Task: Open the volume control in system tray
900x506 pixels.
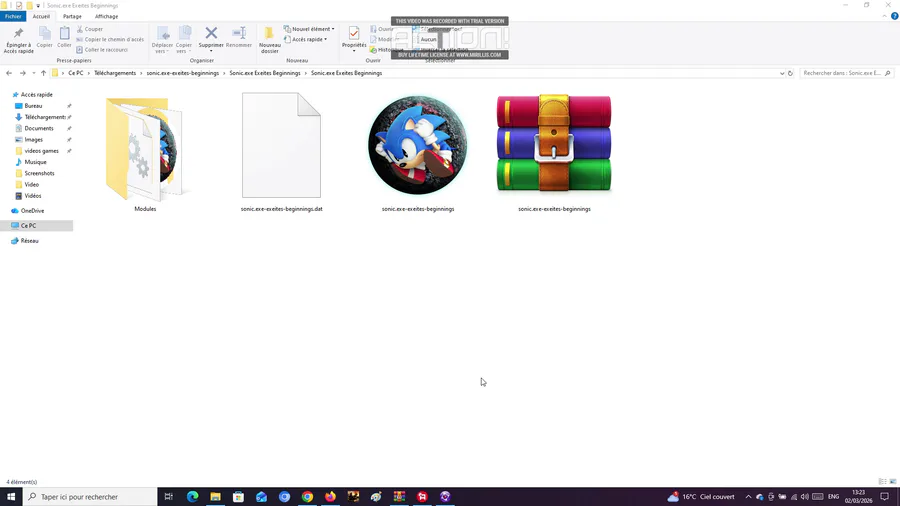Action: (805, 497)
